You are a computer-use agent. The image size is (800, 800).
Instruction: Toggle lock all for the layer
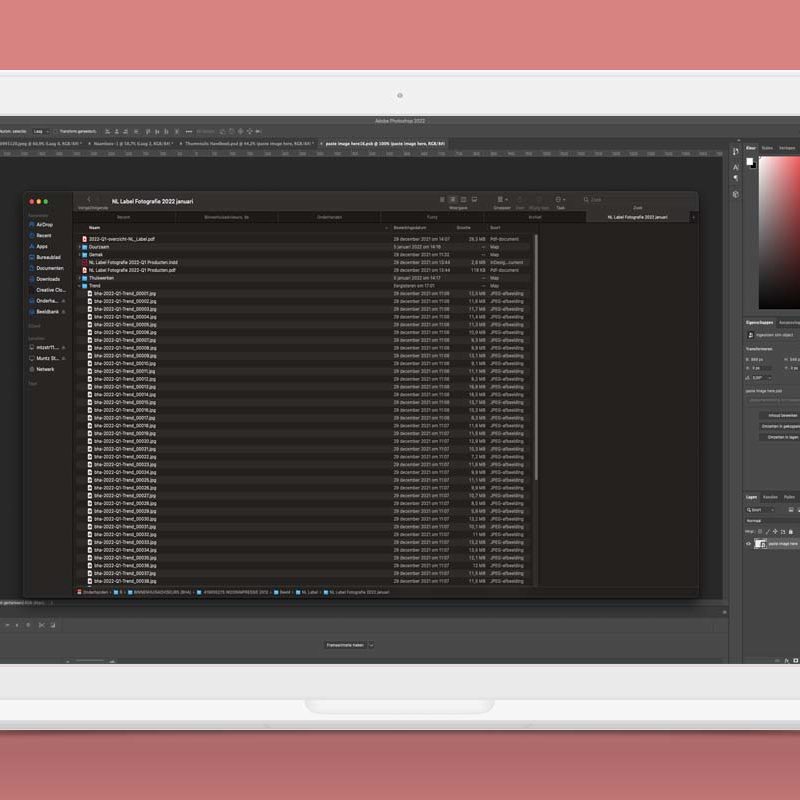click(x=791, y=532)
